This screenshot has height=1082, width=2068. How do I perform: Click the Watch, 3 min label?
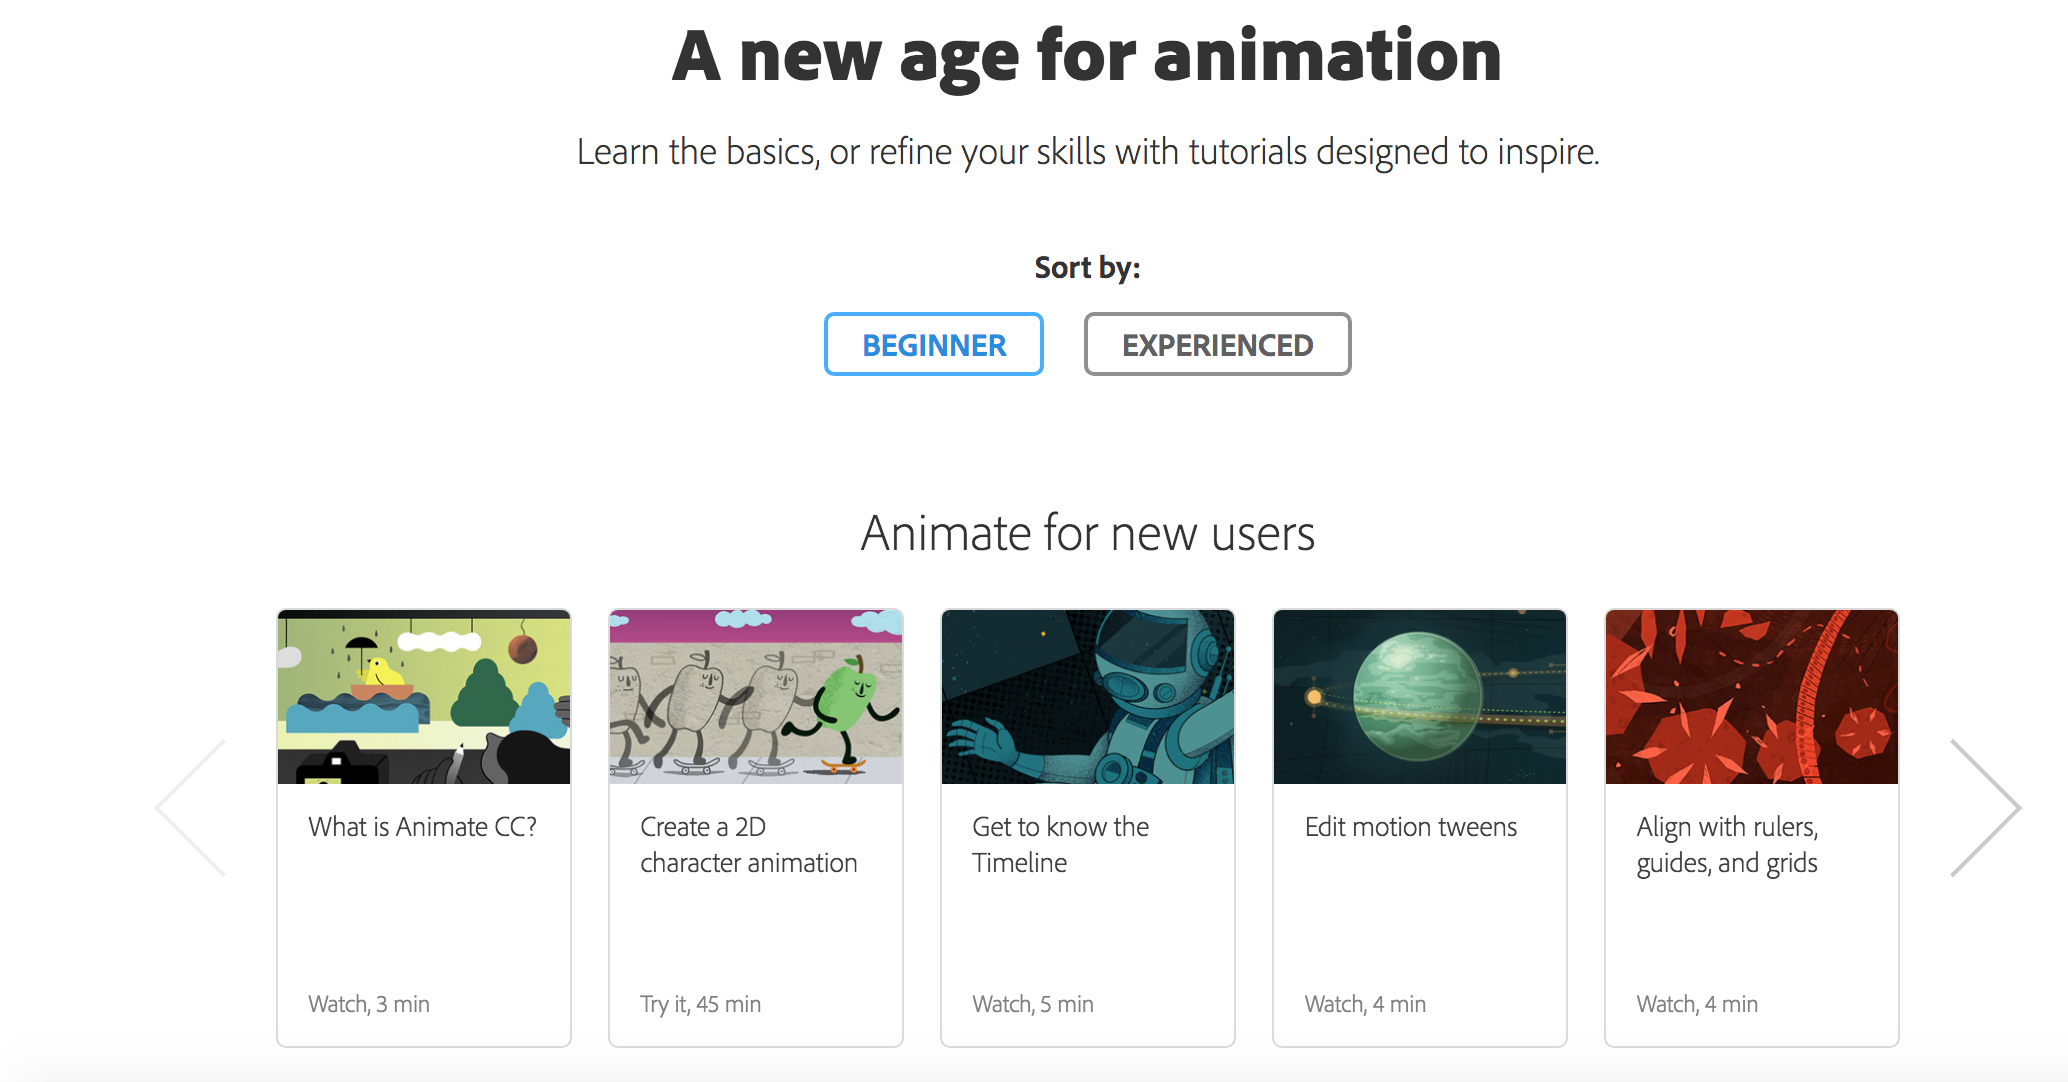(369, 1004)
